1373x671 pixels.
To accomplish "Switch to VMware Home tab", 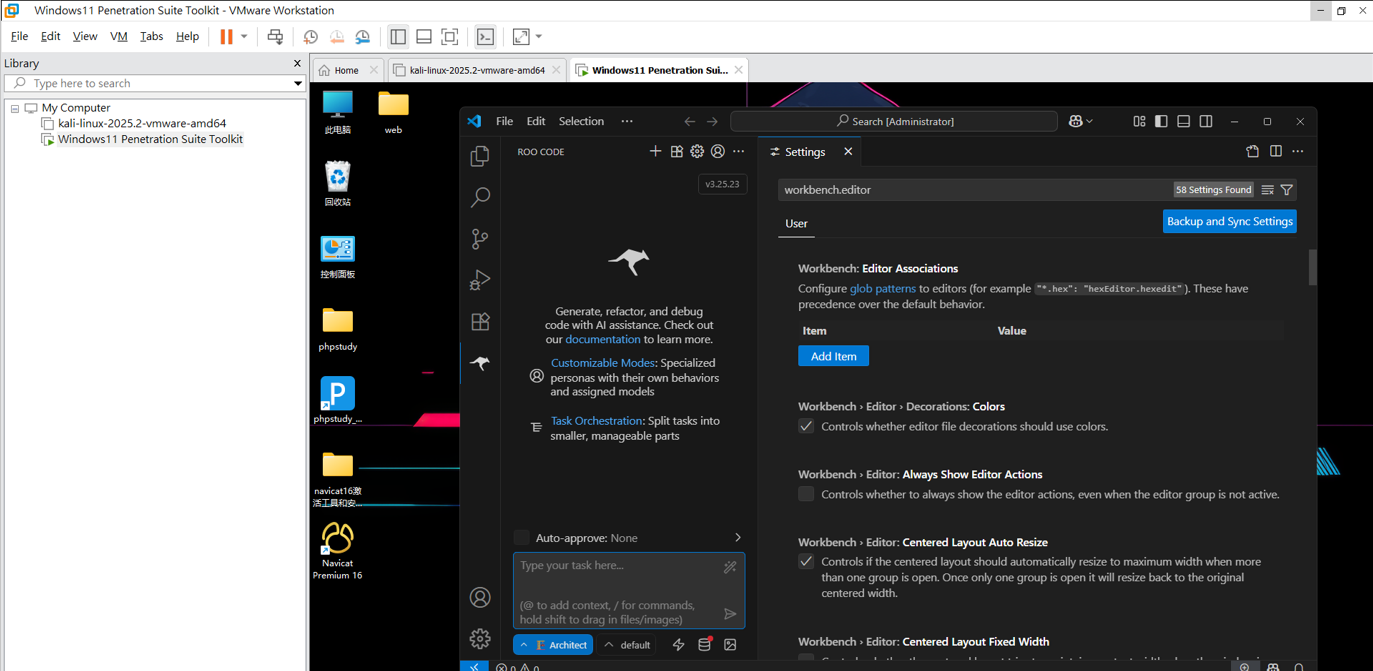I will click(346, 70).
